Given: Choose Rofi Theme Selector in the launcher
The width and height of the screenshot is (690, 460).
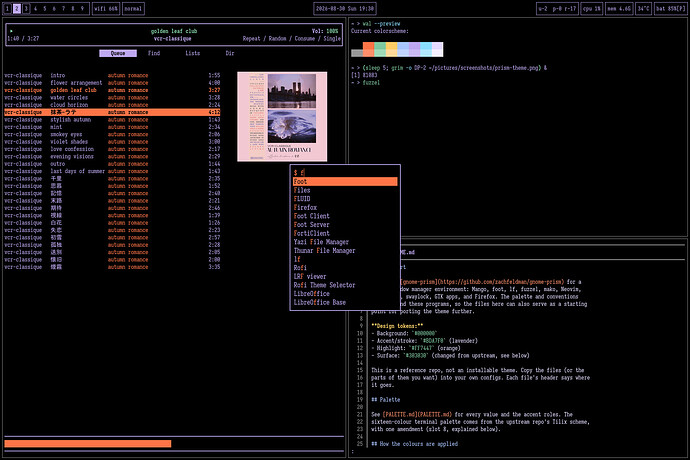Looking at the screenshot, I should tap(345, 285).
